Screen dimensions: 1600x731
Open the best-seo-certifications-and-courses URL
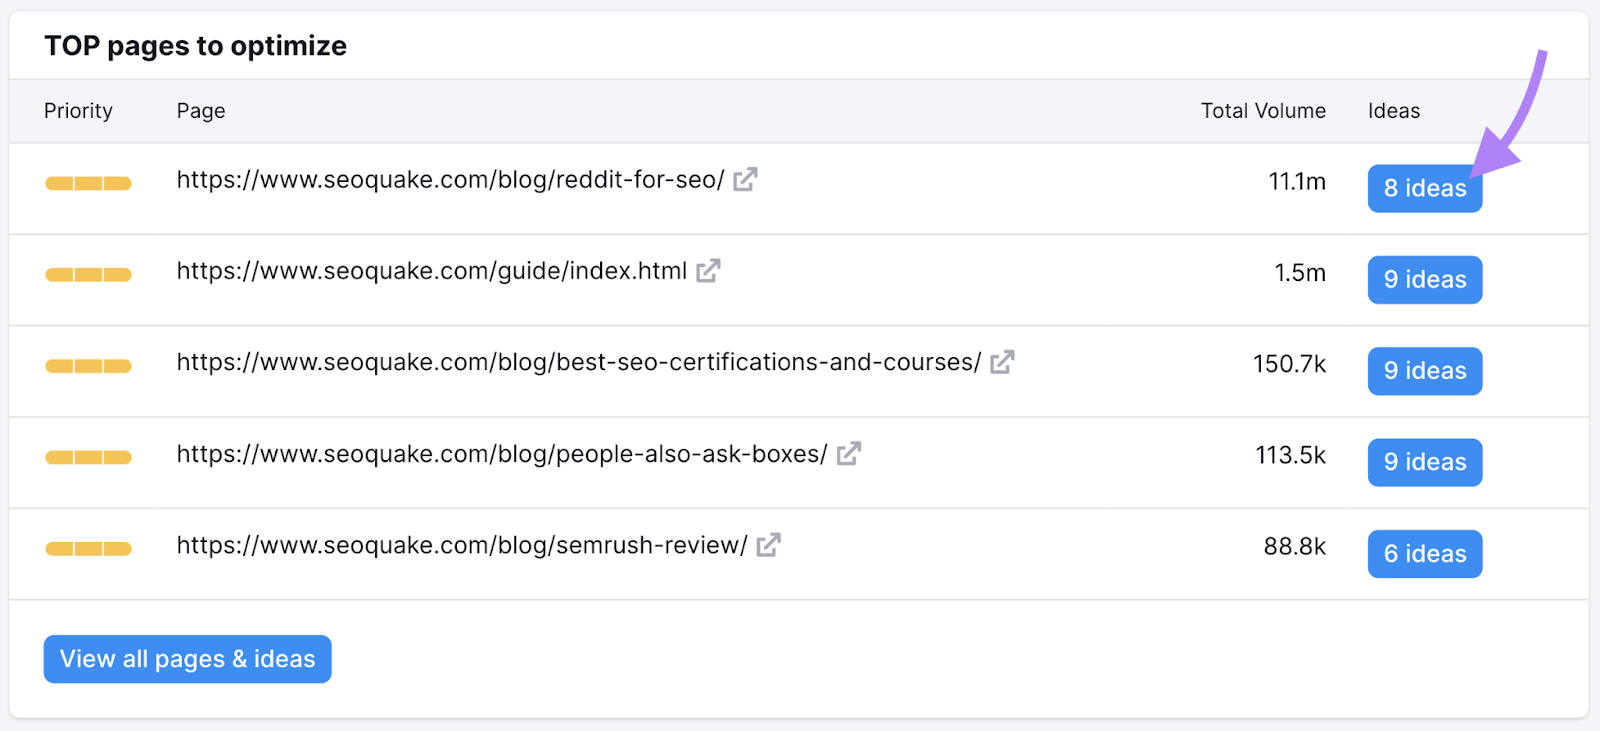(x=579, y=362)
